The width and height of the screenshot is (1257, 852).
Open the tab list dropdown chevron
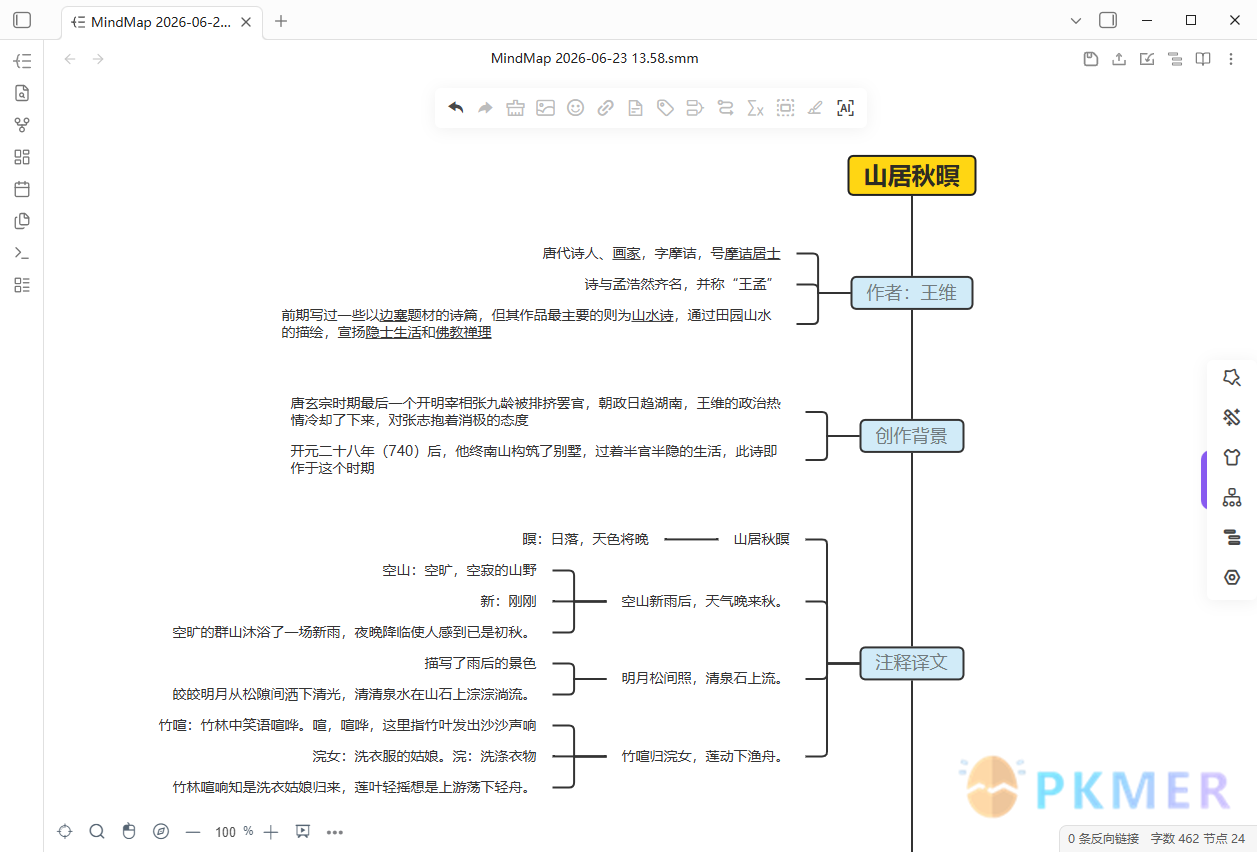click(1076, 20)
